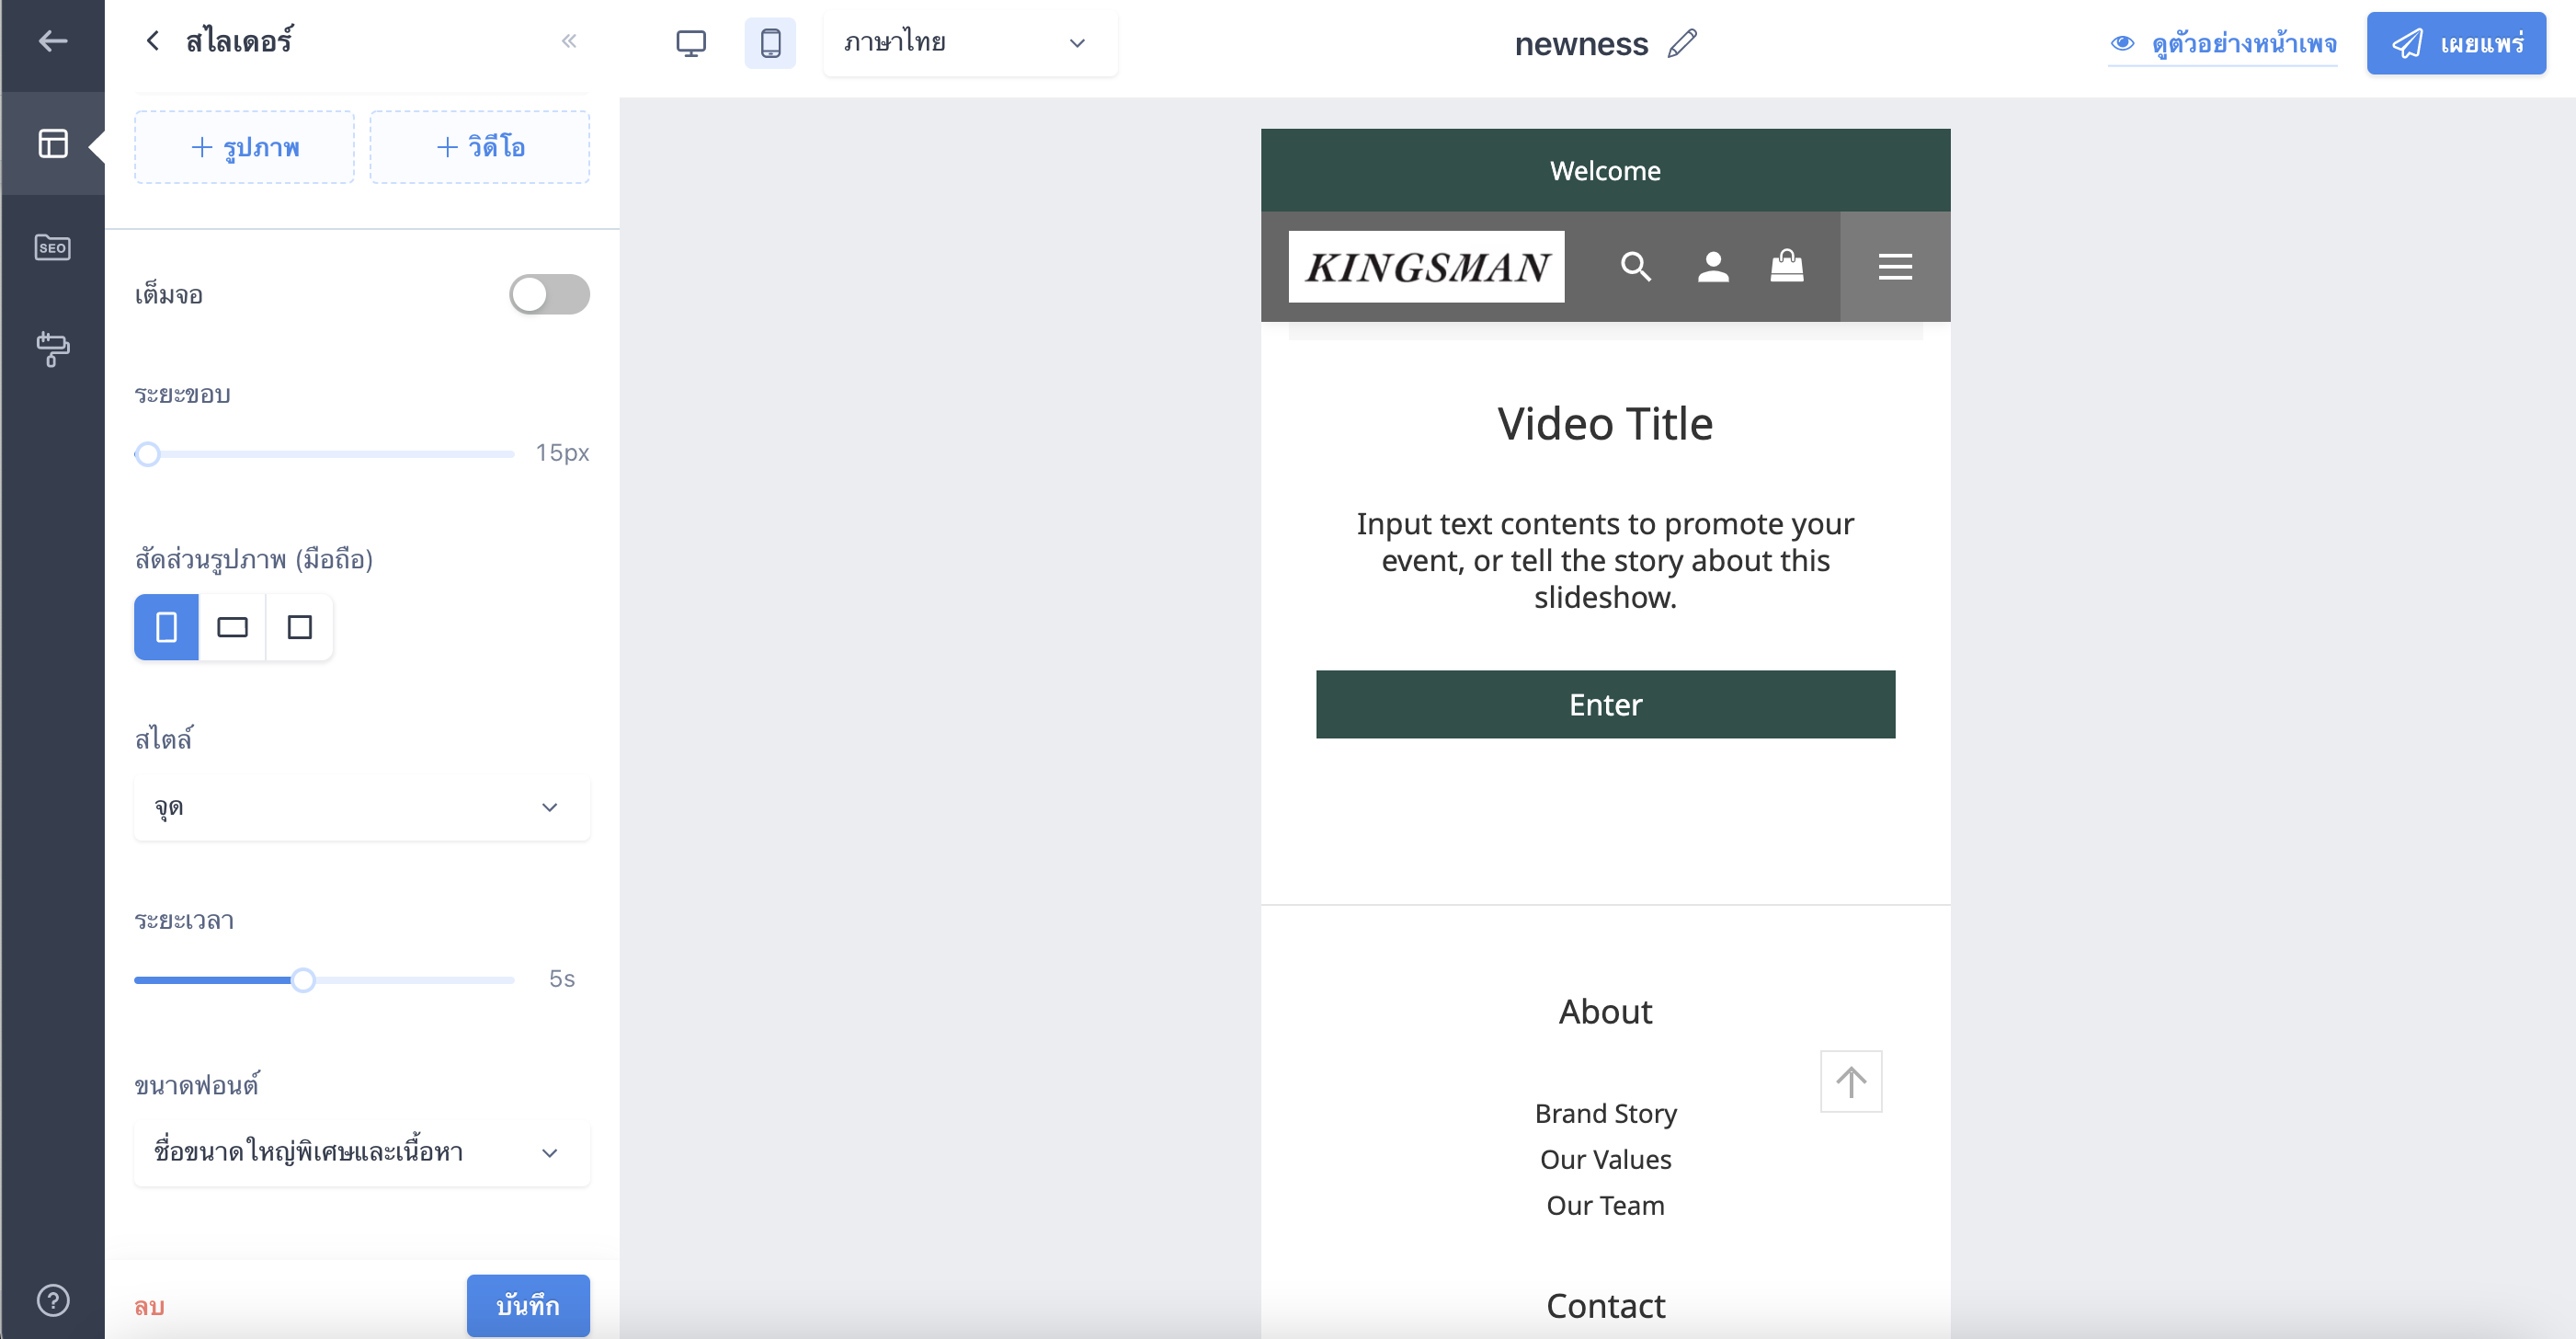Screen dimensions: 2576x1339
Task: Select square image ratio option
Action: click(300, 627)
